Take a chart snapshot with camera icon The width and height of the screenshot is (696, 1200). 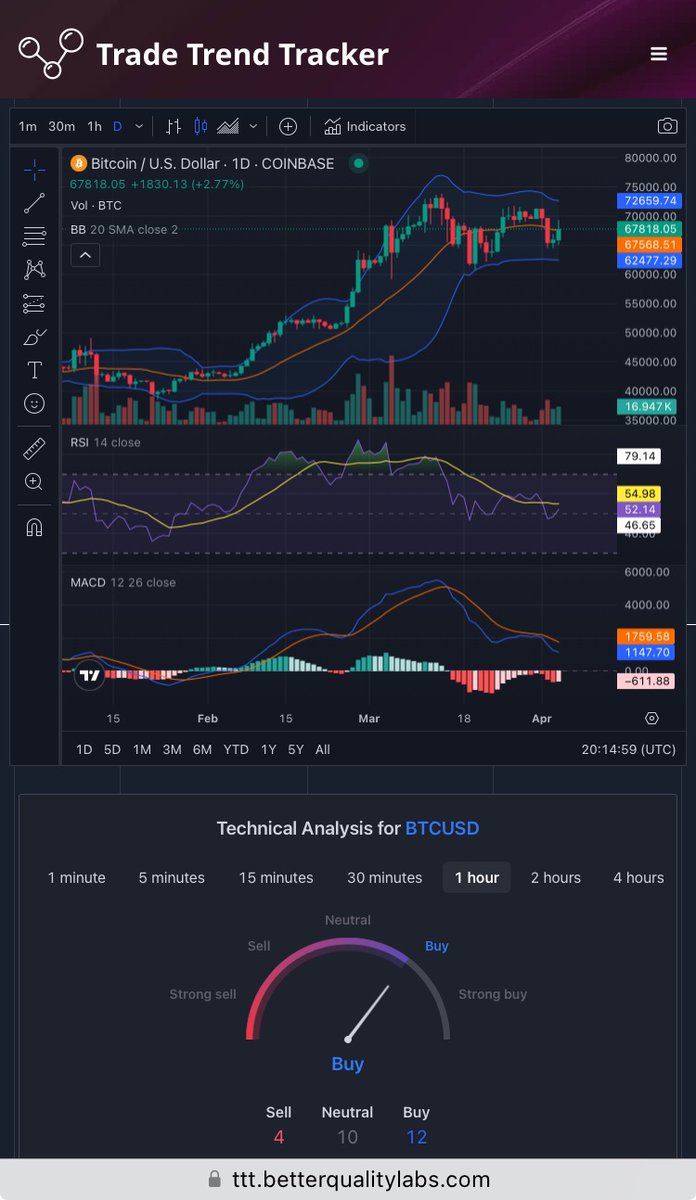point(667,126)
